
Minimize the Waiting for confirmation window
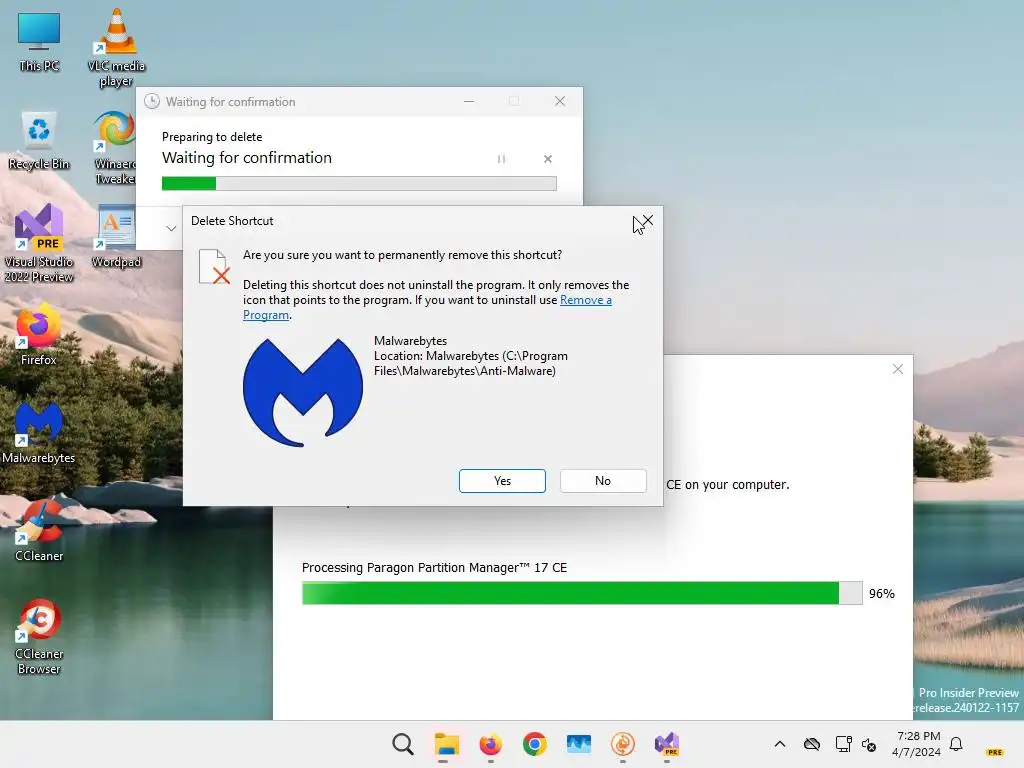point(469,101)
